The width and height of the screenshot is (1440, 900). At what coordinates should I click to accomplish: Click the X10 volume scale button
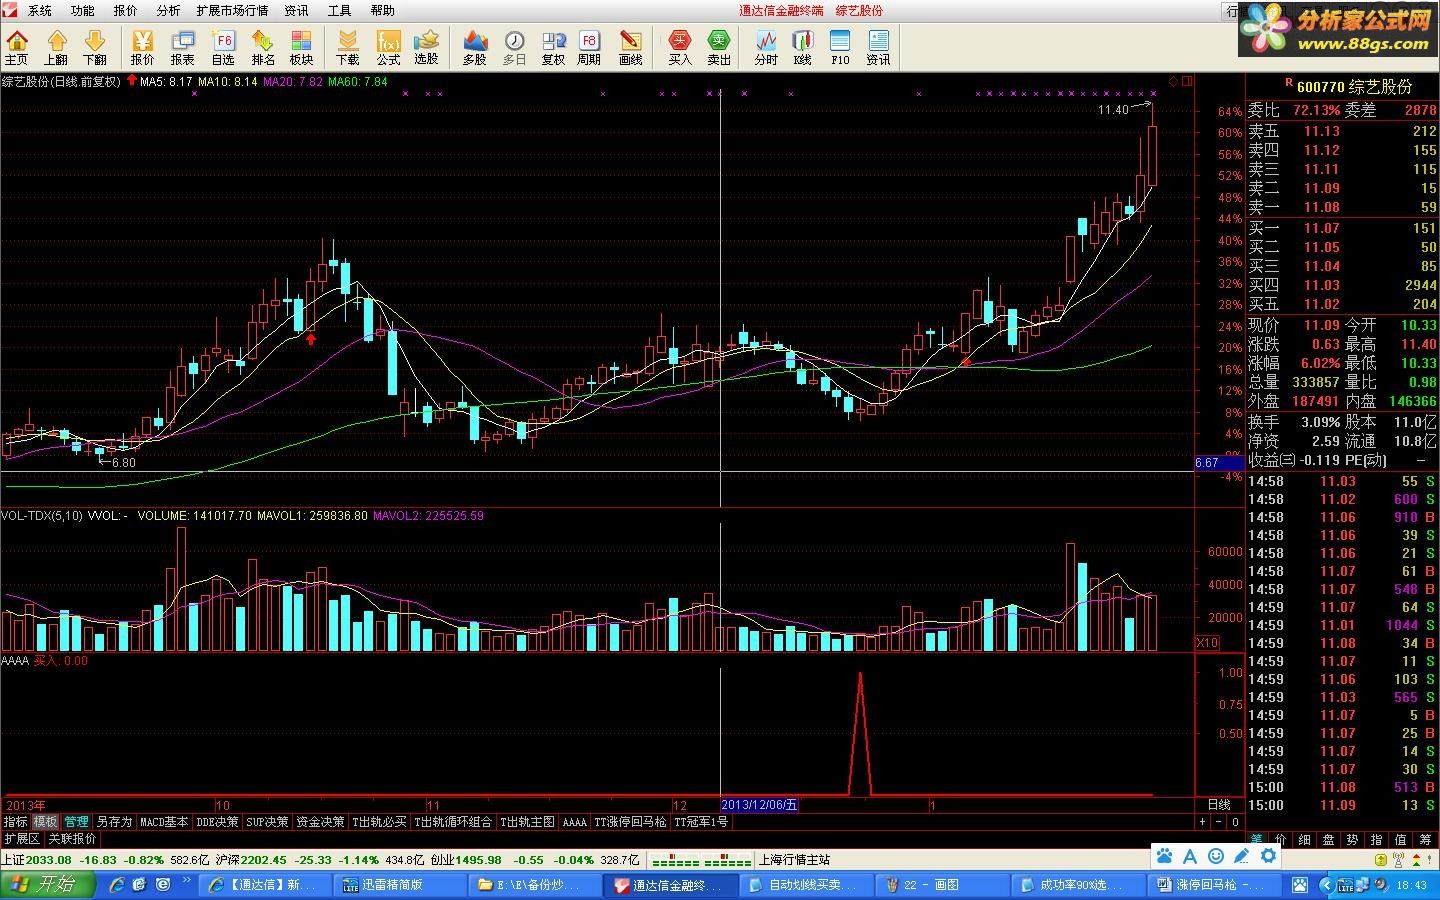1207,642
